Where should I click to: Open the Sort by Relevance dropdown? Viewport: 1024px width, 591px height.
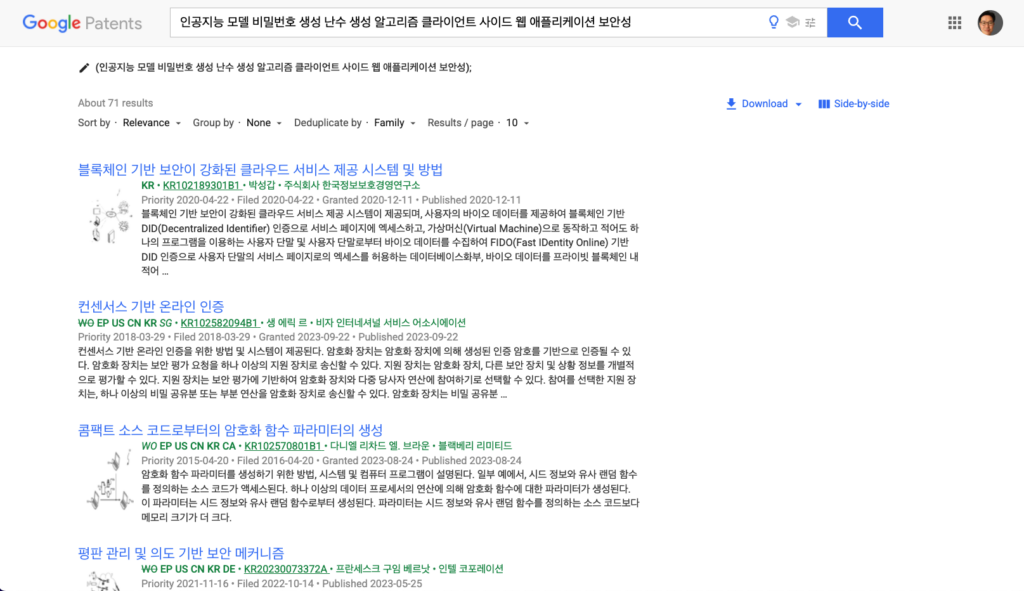click(151, 123)
